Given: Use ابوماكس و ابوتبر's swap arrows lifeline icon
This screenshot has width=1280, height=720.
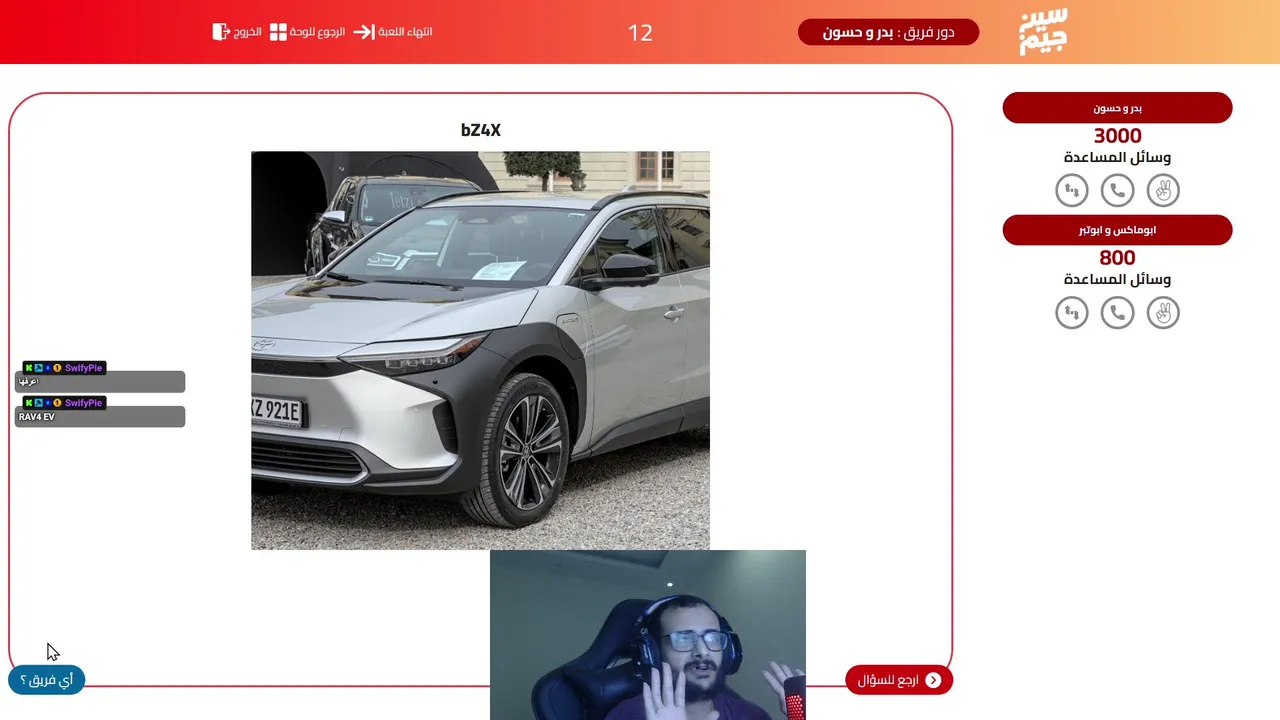Looking at the screenshot, I should (1072, 313).
